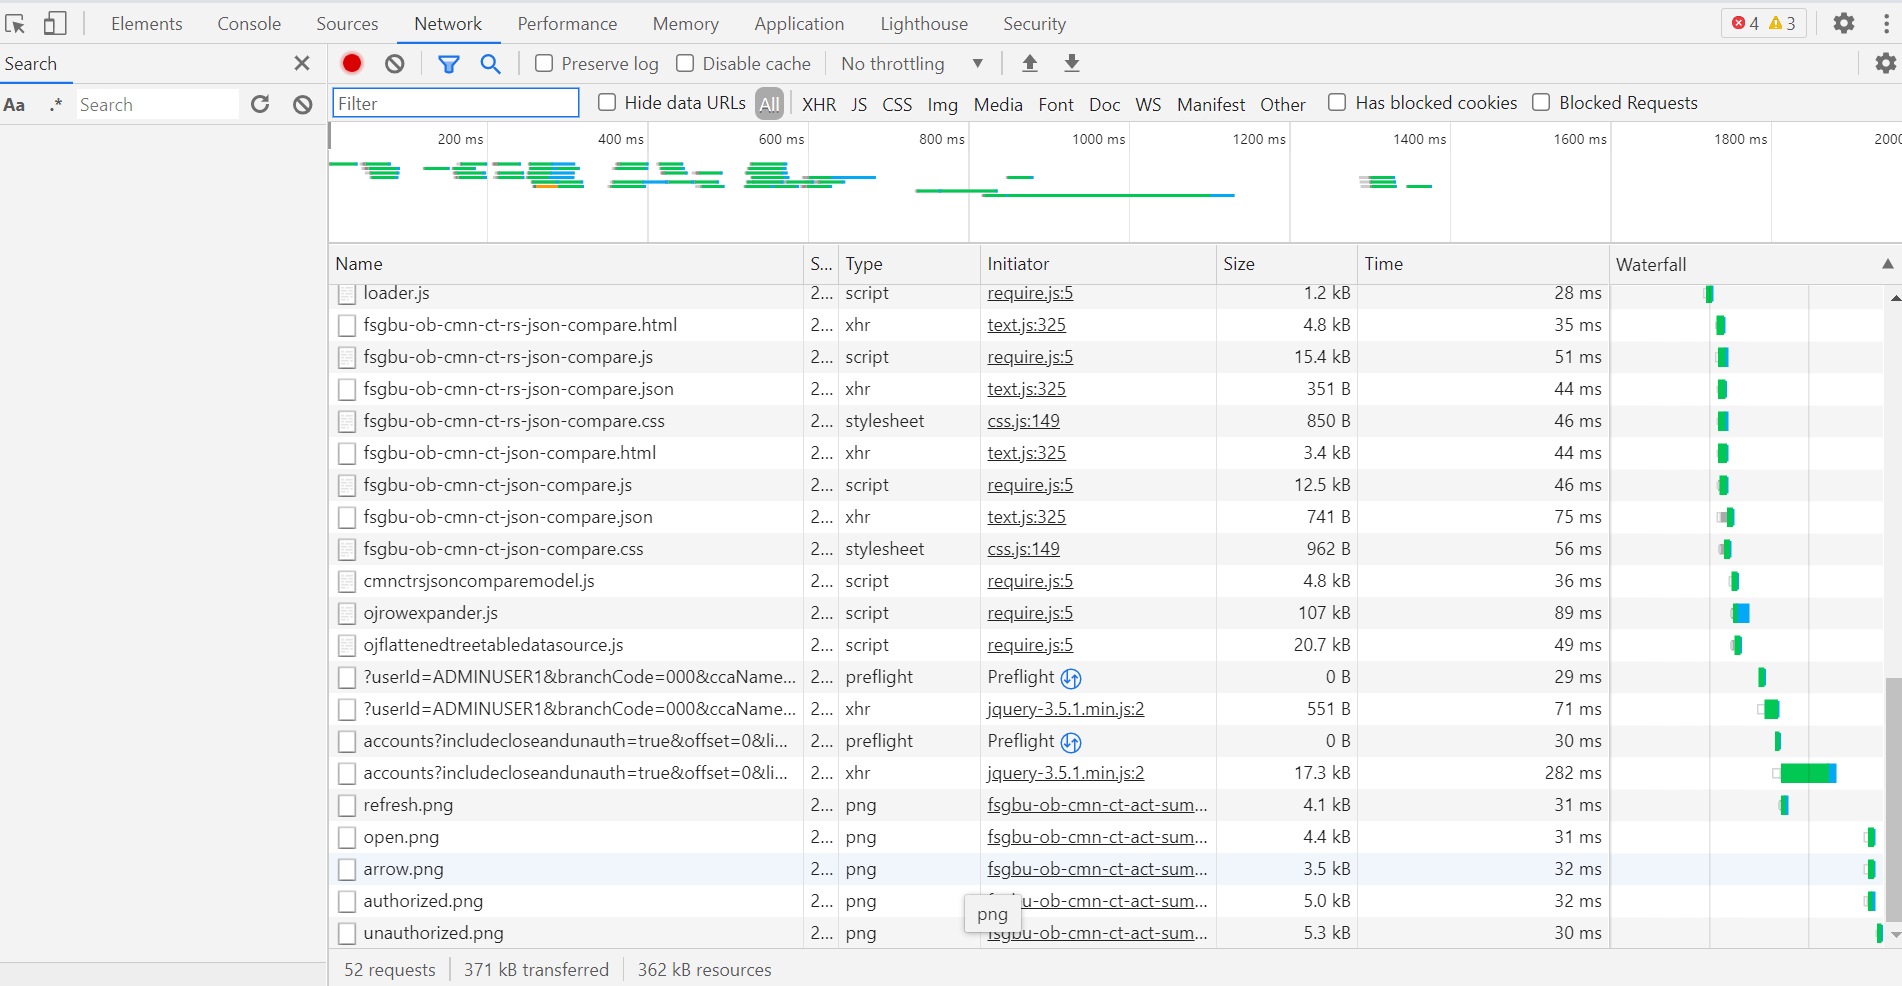
Task: Check the Disable cache option
Action: click(x=685, y=63)
